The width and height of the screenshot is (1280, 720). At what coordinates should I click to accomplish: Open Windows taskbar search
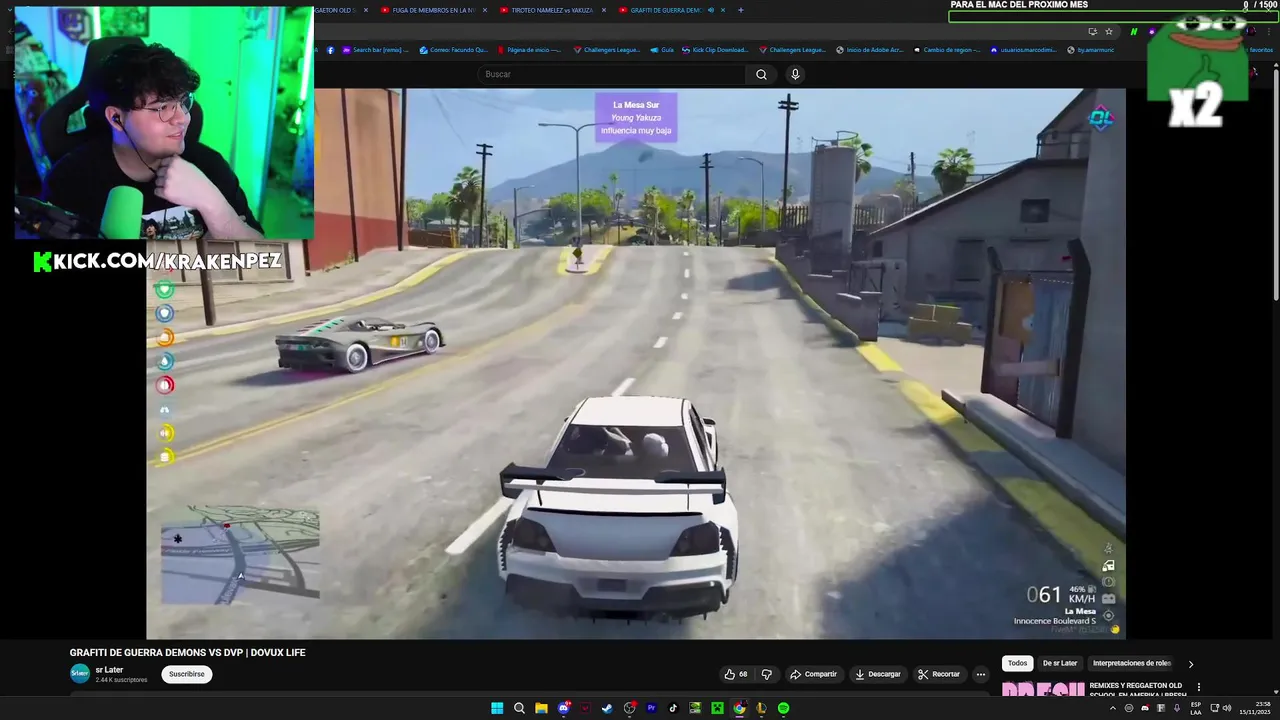tap(519, 708)
